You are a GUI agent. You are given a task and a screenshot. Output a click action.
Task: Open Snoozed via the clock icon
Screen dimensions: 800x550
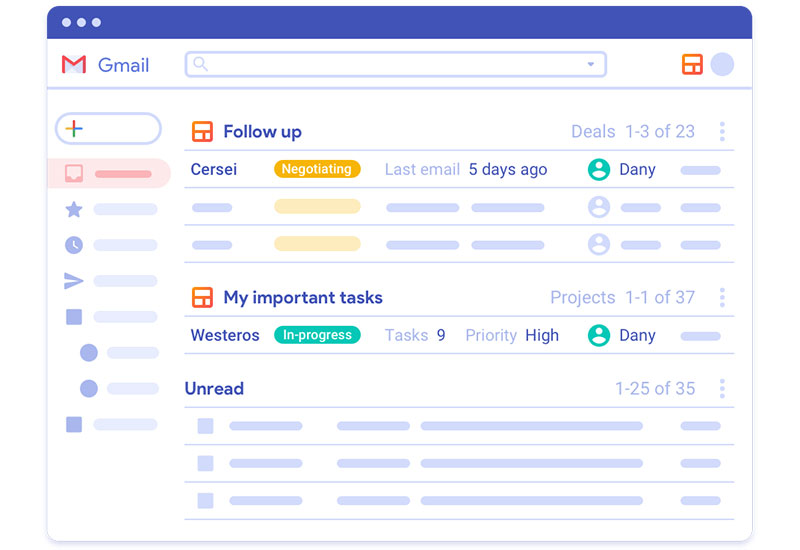(74, 245)
